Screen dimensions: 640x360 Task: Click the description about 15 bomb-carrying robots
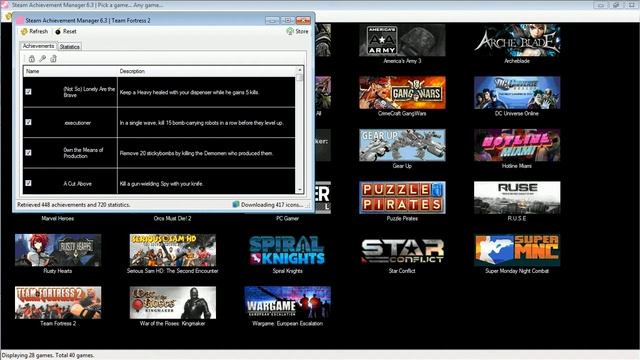pos(201,123)
